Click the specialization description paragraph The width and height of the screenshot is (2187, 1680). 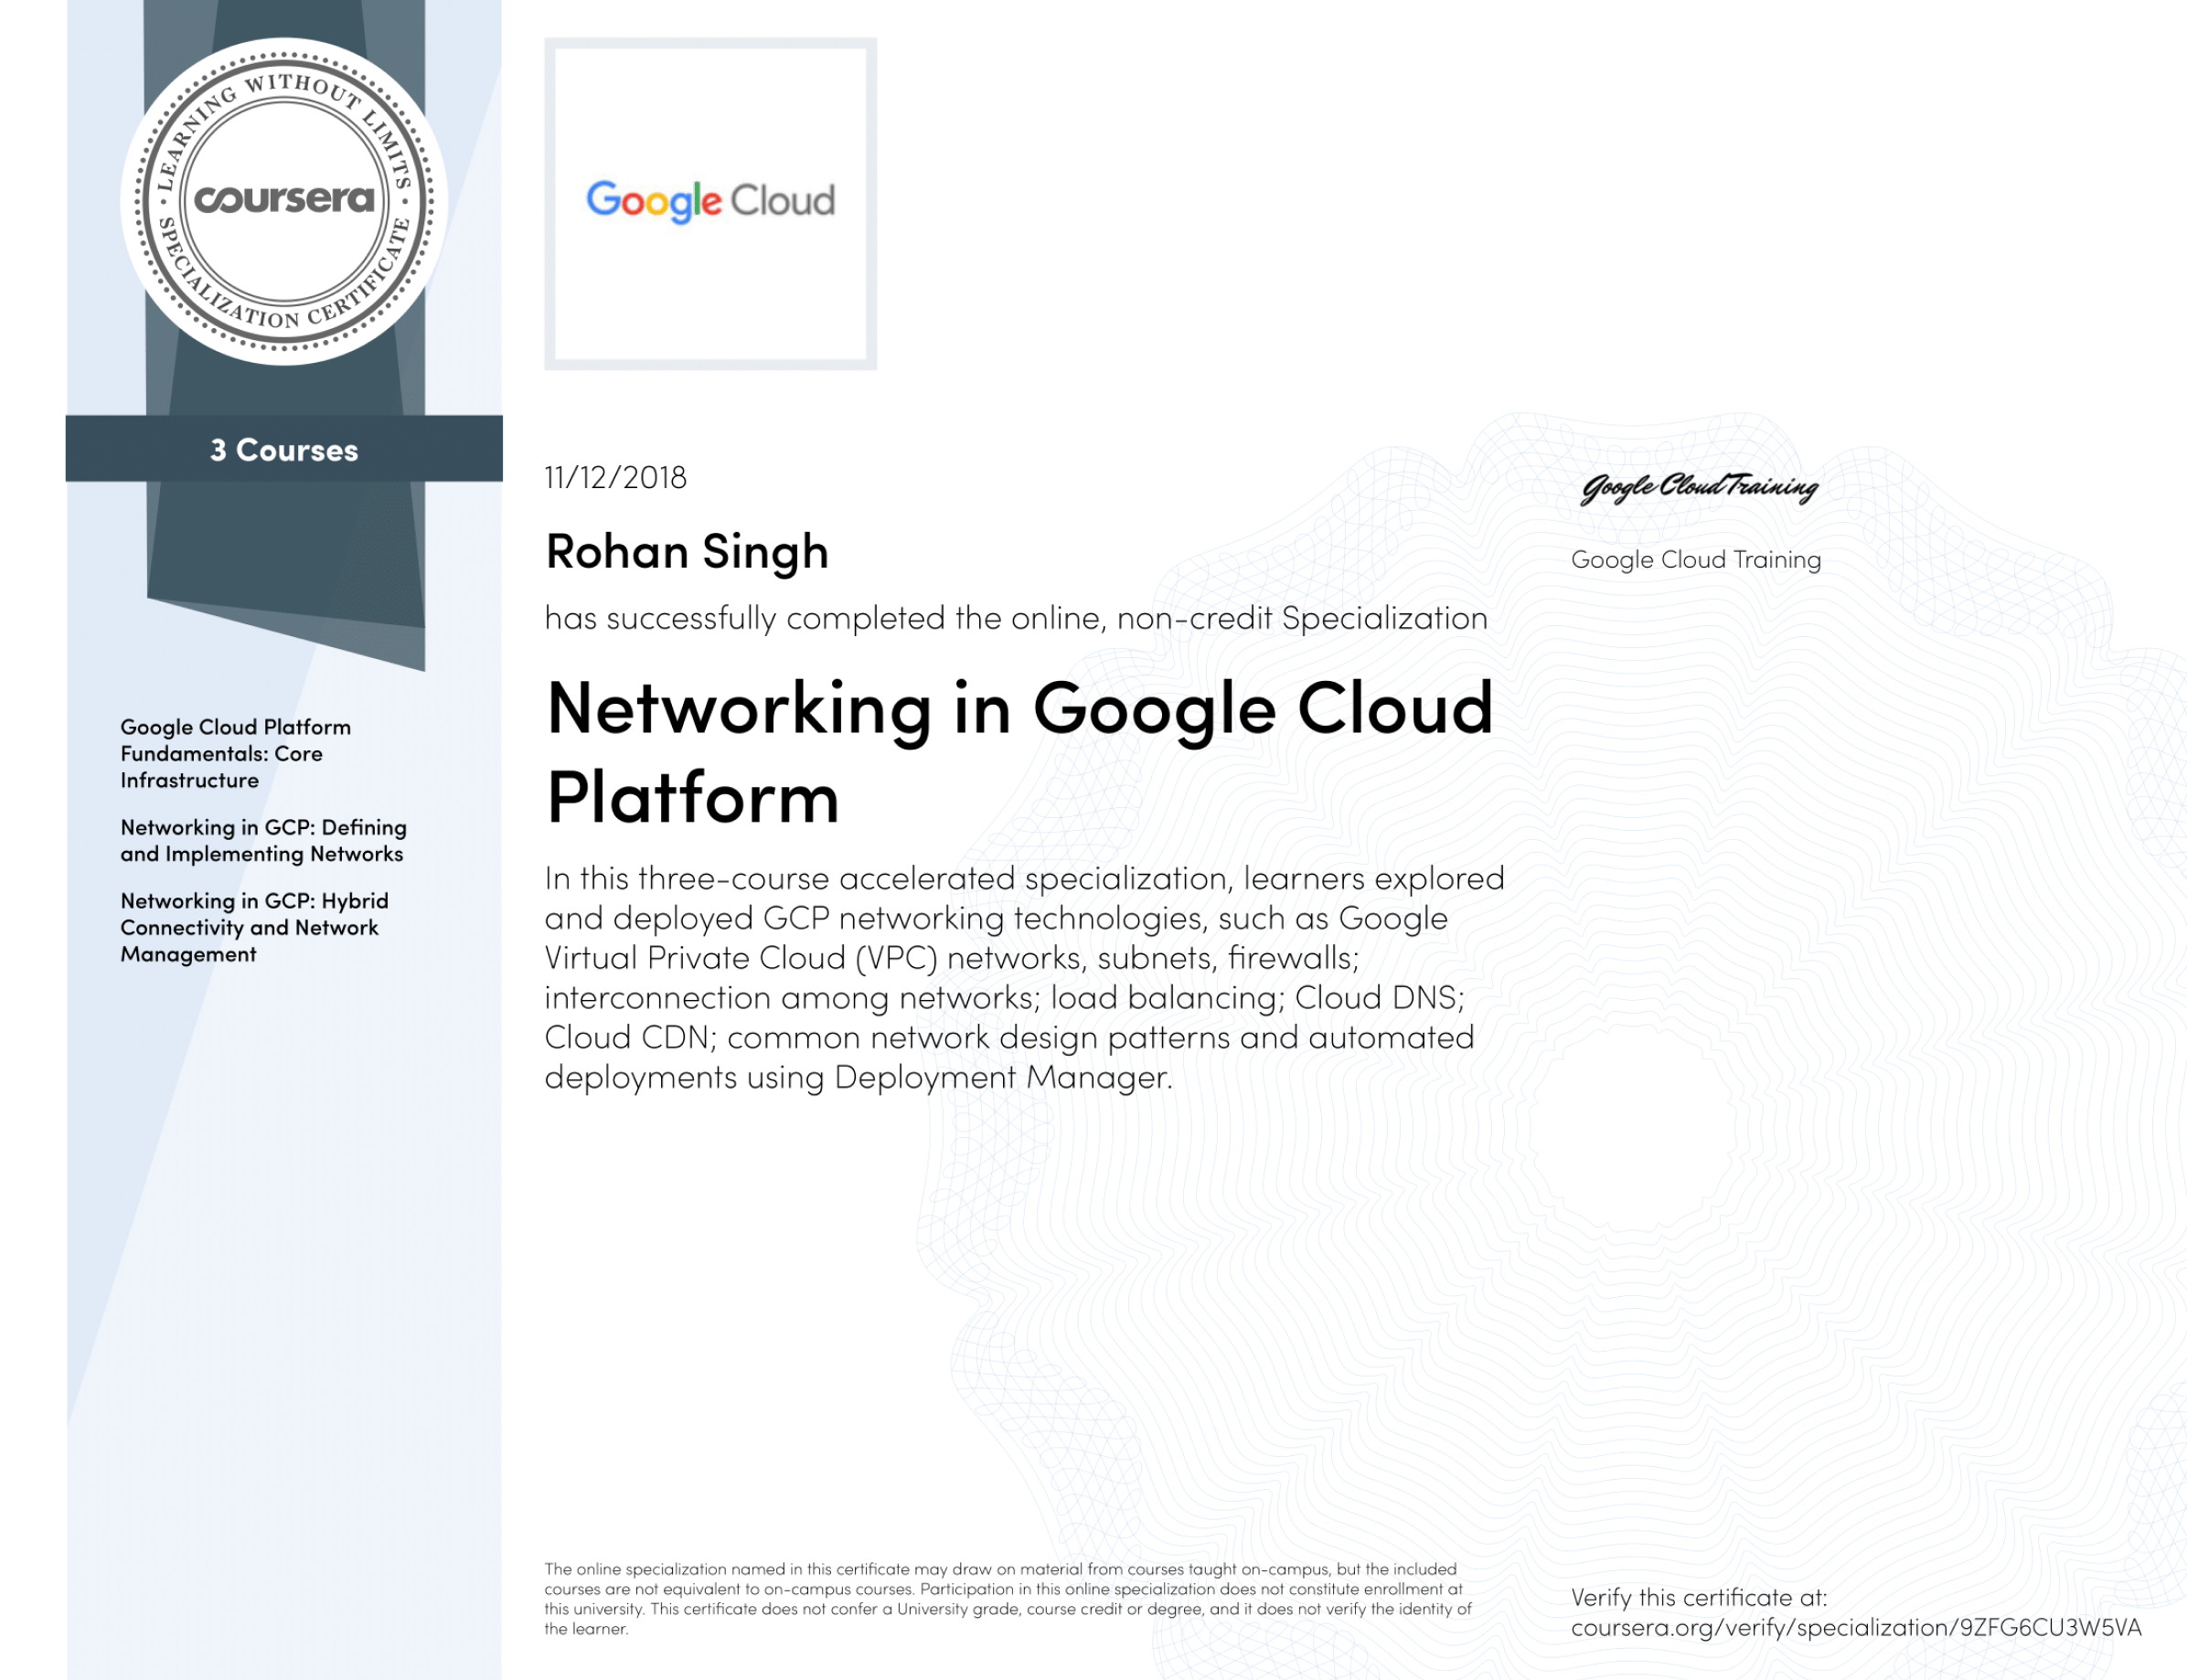point(1025,977)
